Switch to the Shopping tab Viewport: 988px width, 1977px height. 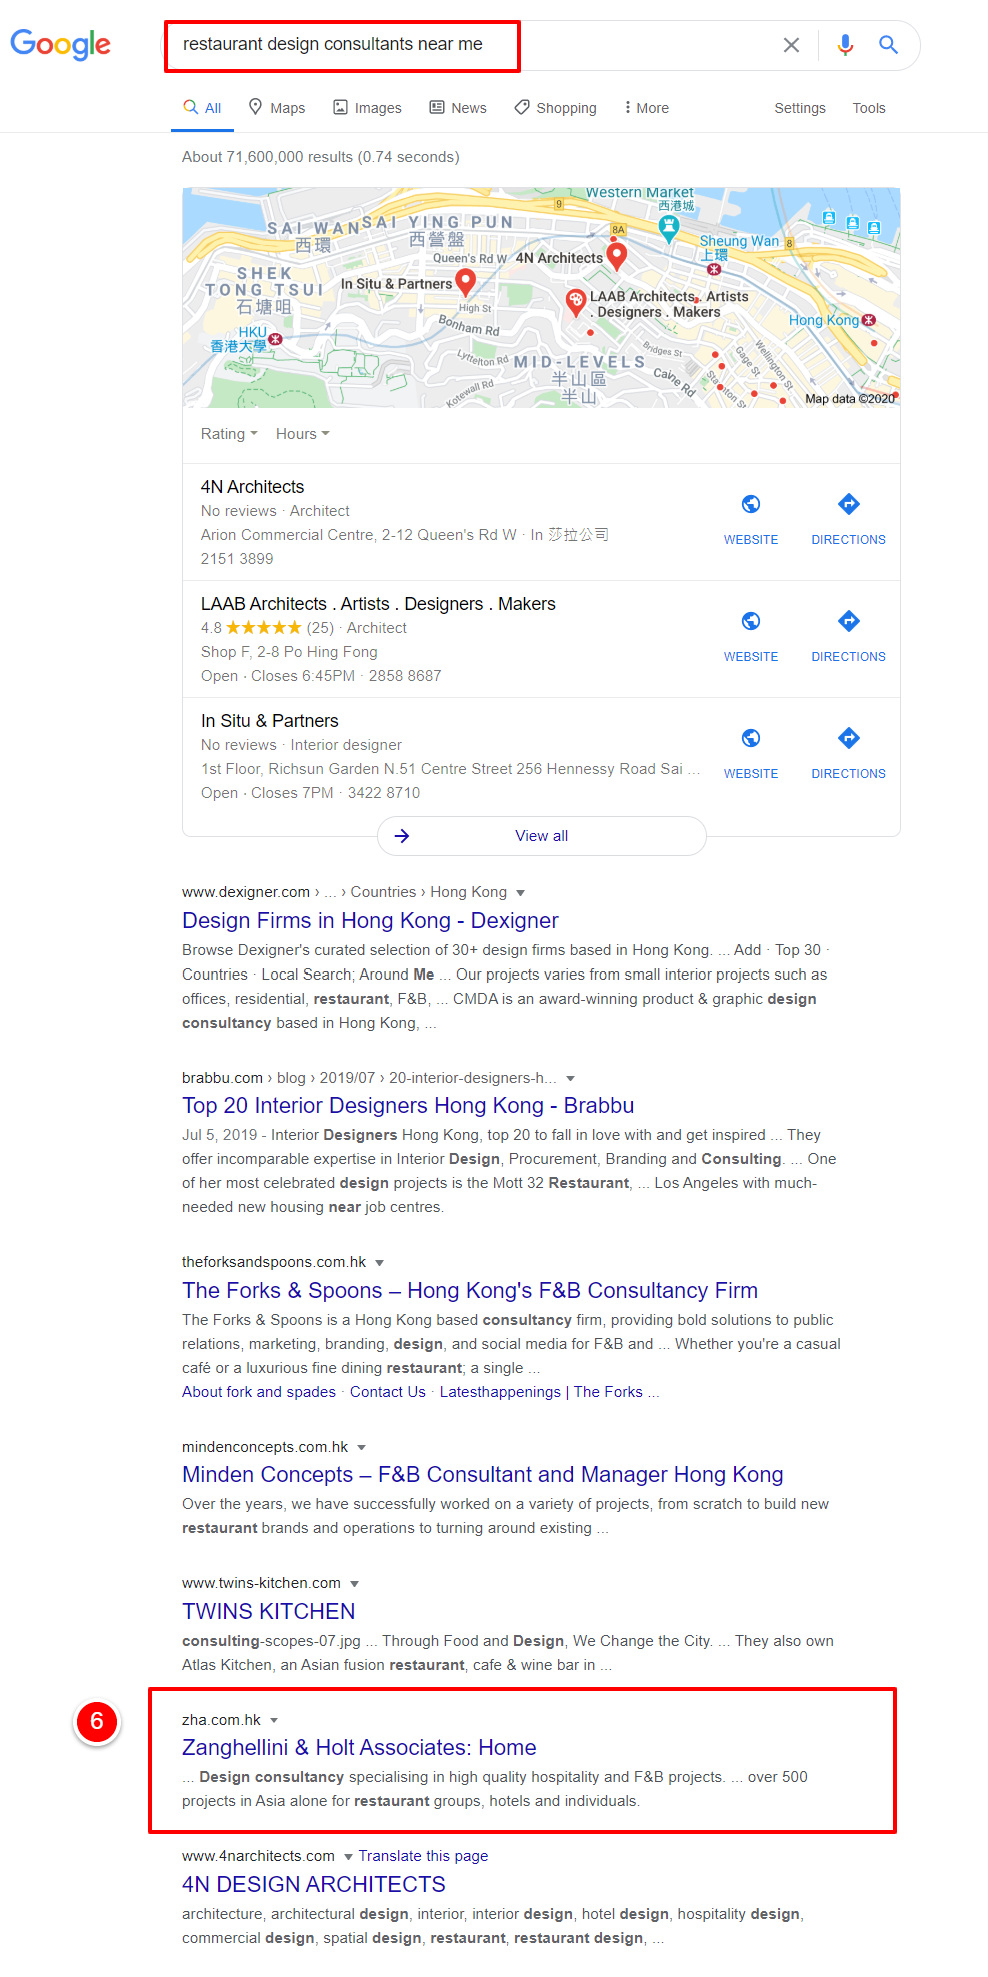[556, 108]
